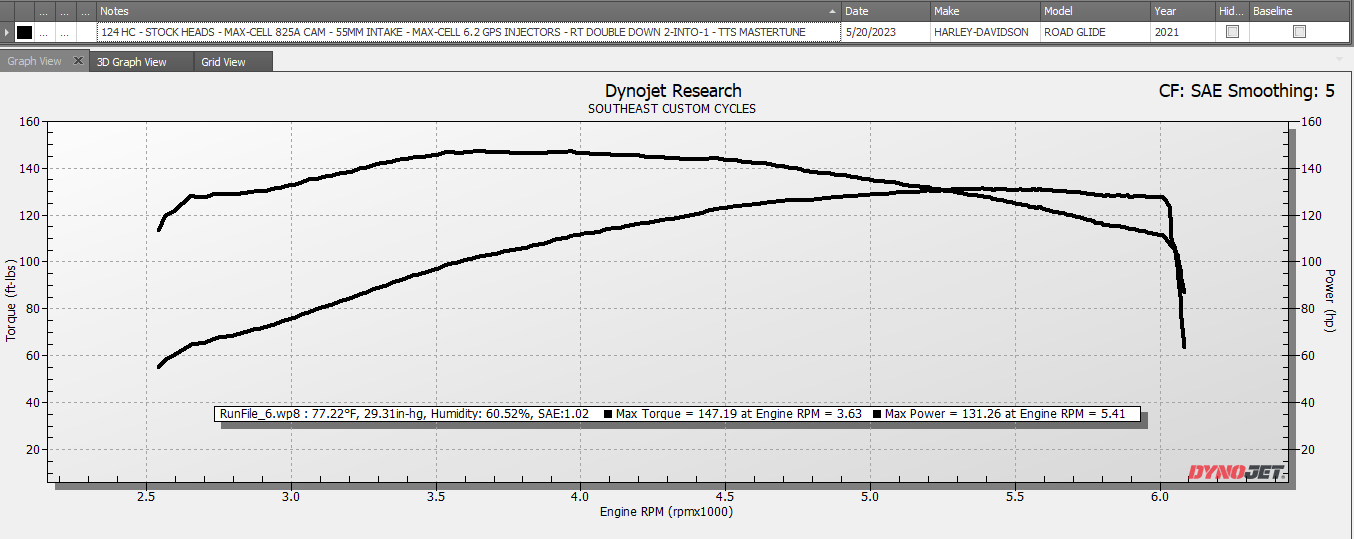Click the CF: SAE Smoothing: 5 label
This screenshot has height=539, width=1354.
pos(1246,91)
